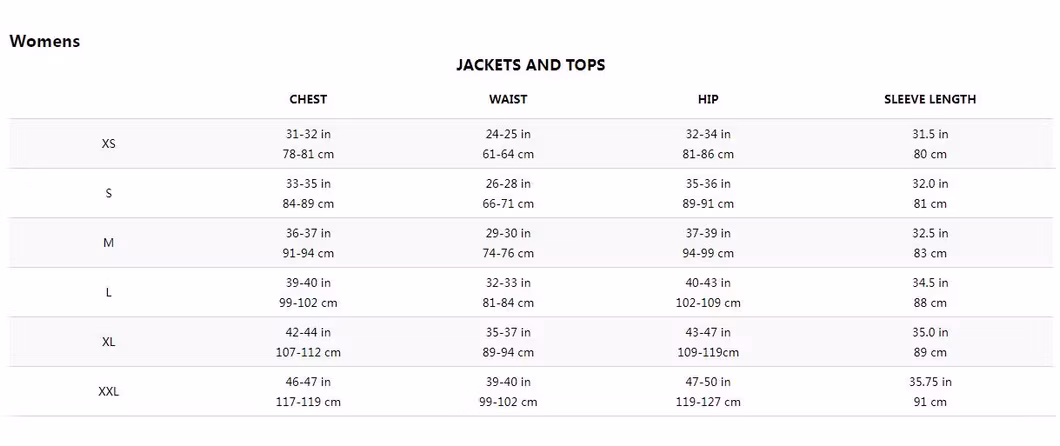Click the HIP column header

coord(708,99)
